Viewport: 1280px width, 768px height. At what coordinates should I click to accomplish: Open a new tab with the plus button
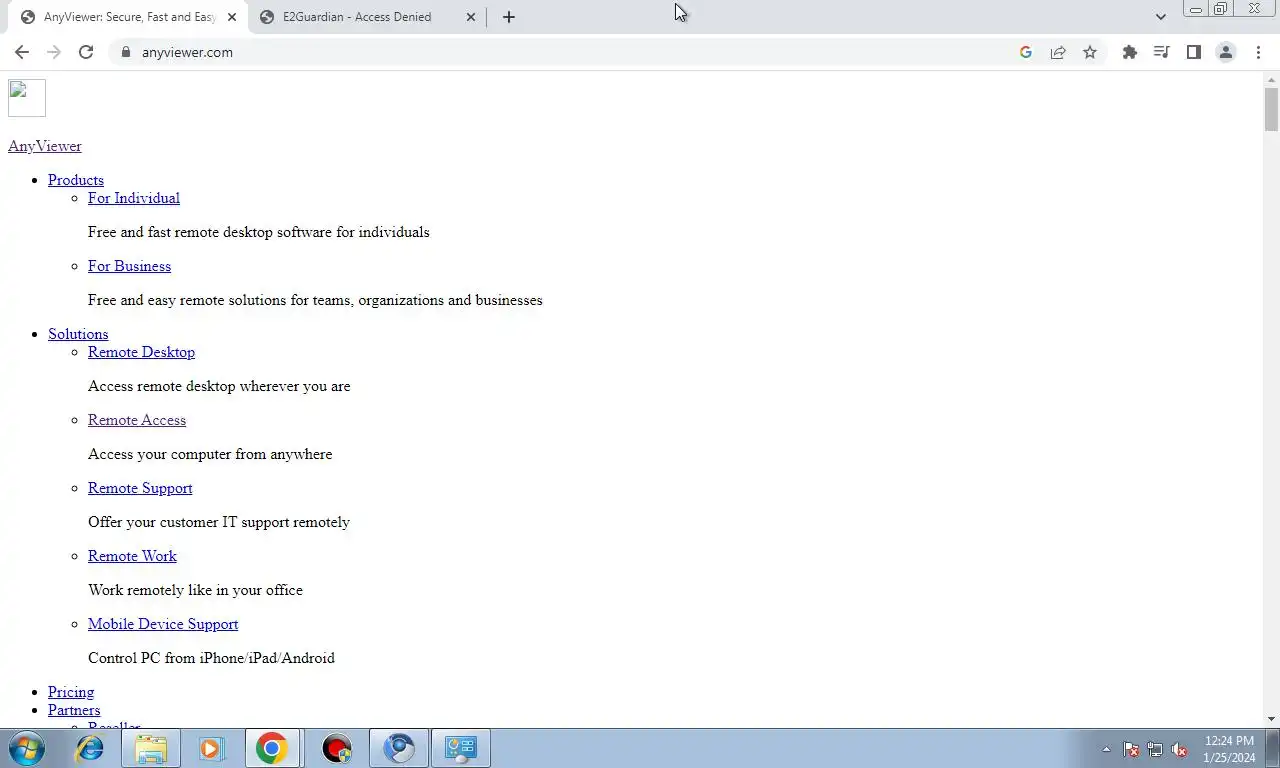click(509, 17)
